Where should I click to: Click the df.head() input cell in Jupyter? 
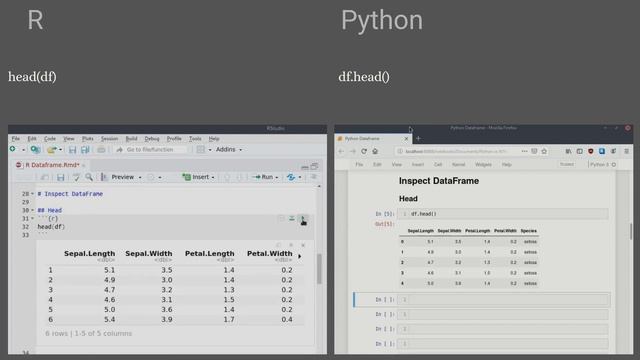click(x=502, y=214)
